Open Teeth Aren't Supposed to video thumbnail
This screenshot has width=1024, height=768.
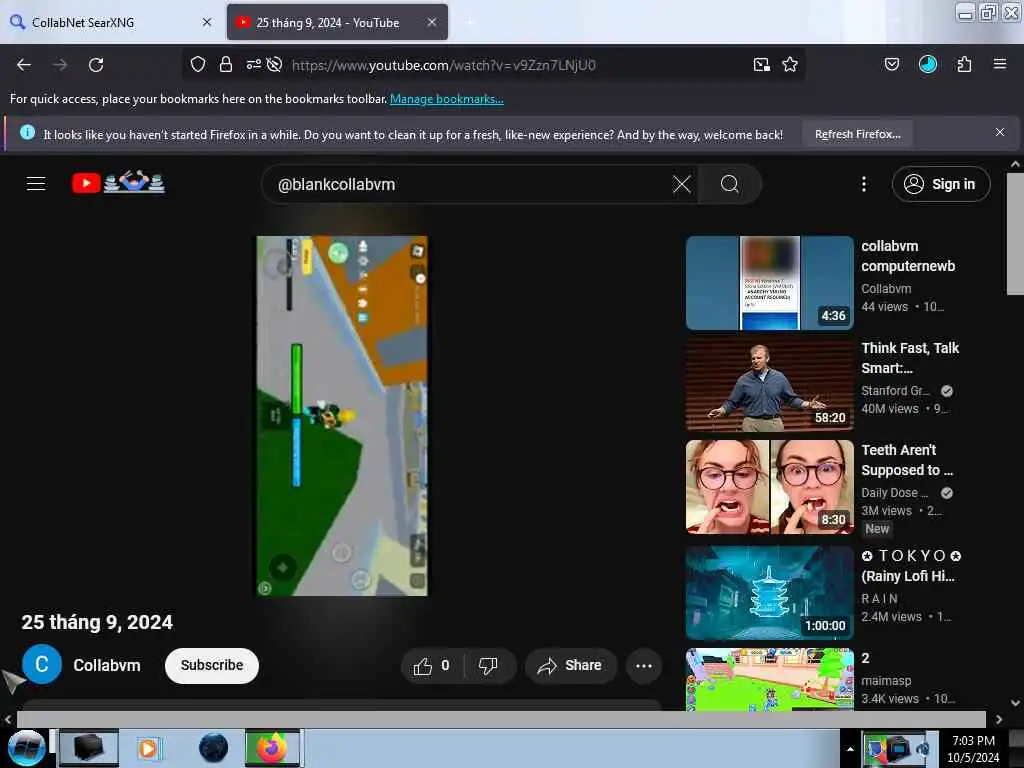[x=770, y=487]
